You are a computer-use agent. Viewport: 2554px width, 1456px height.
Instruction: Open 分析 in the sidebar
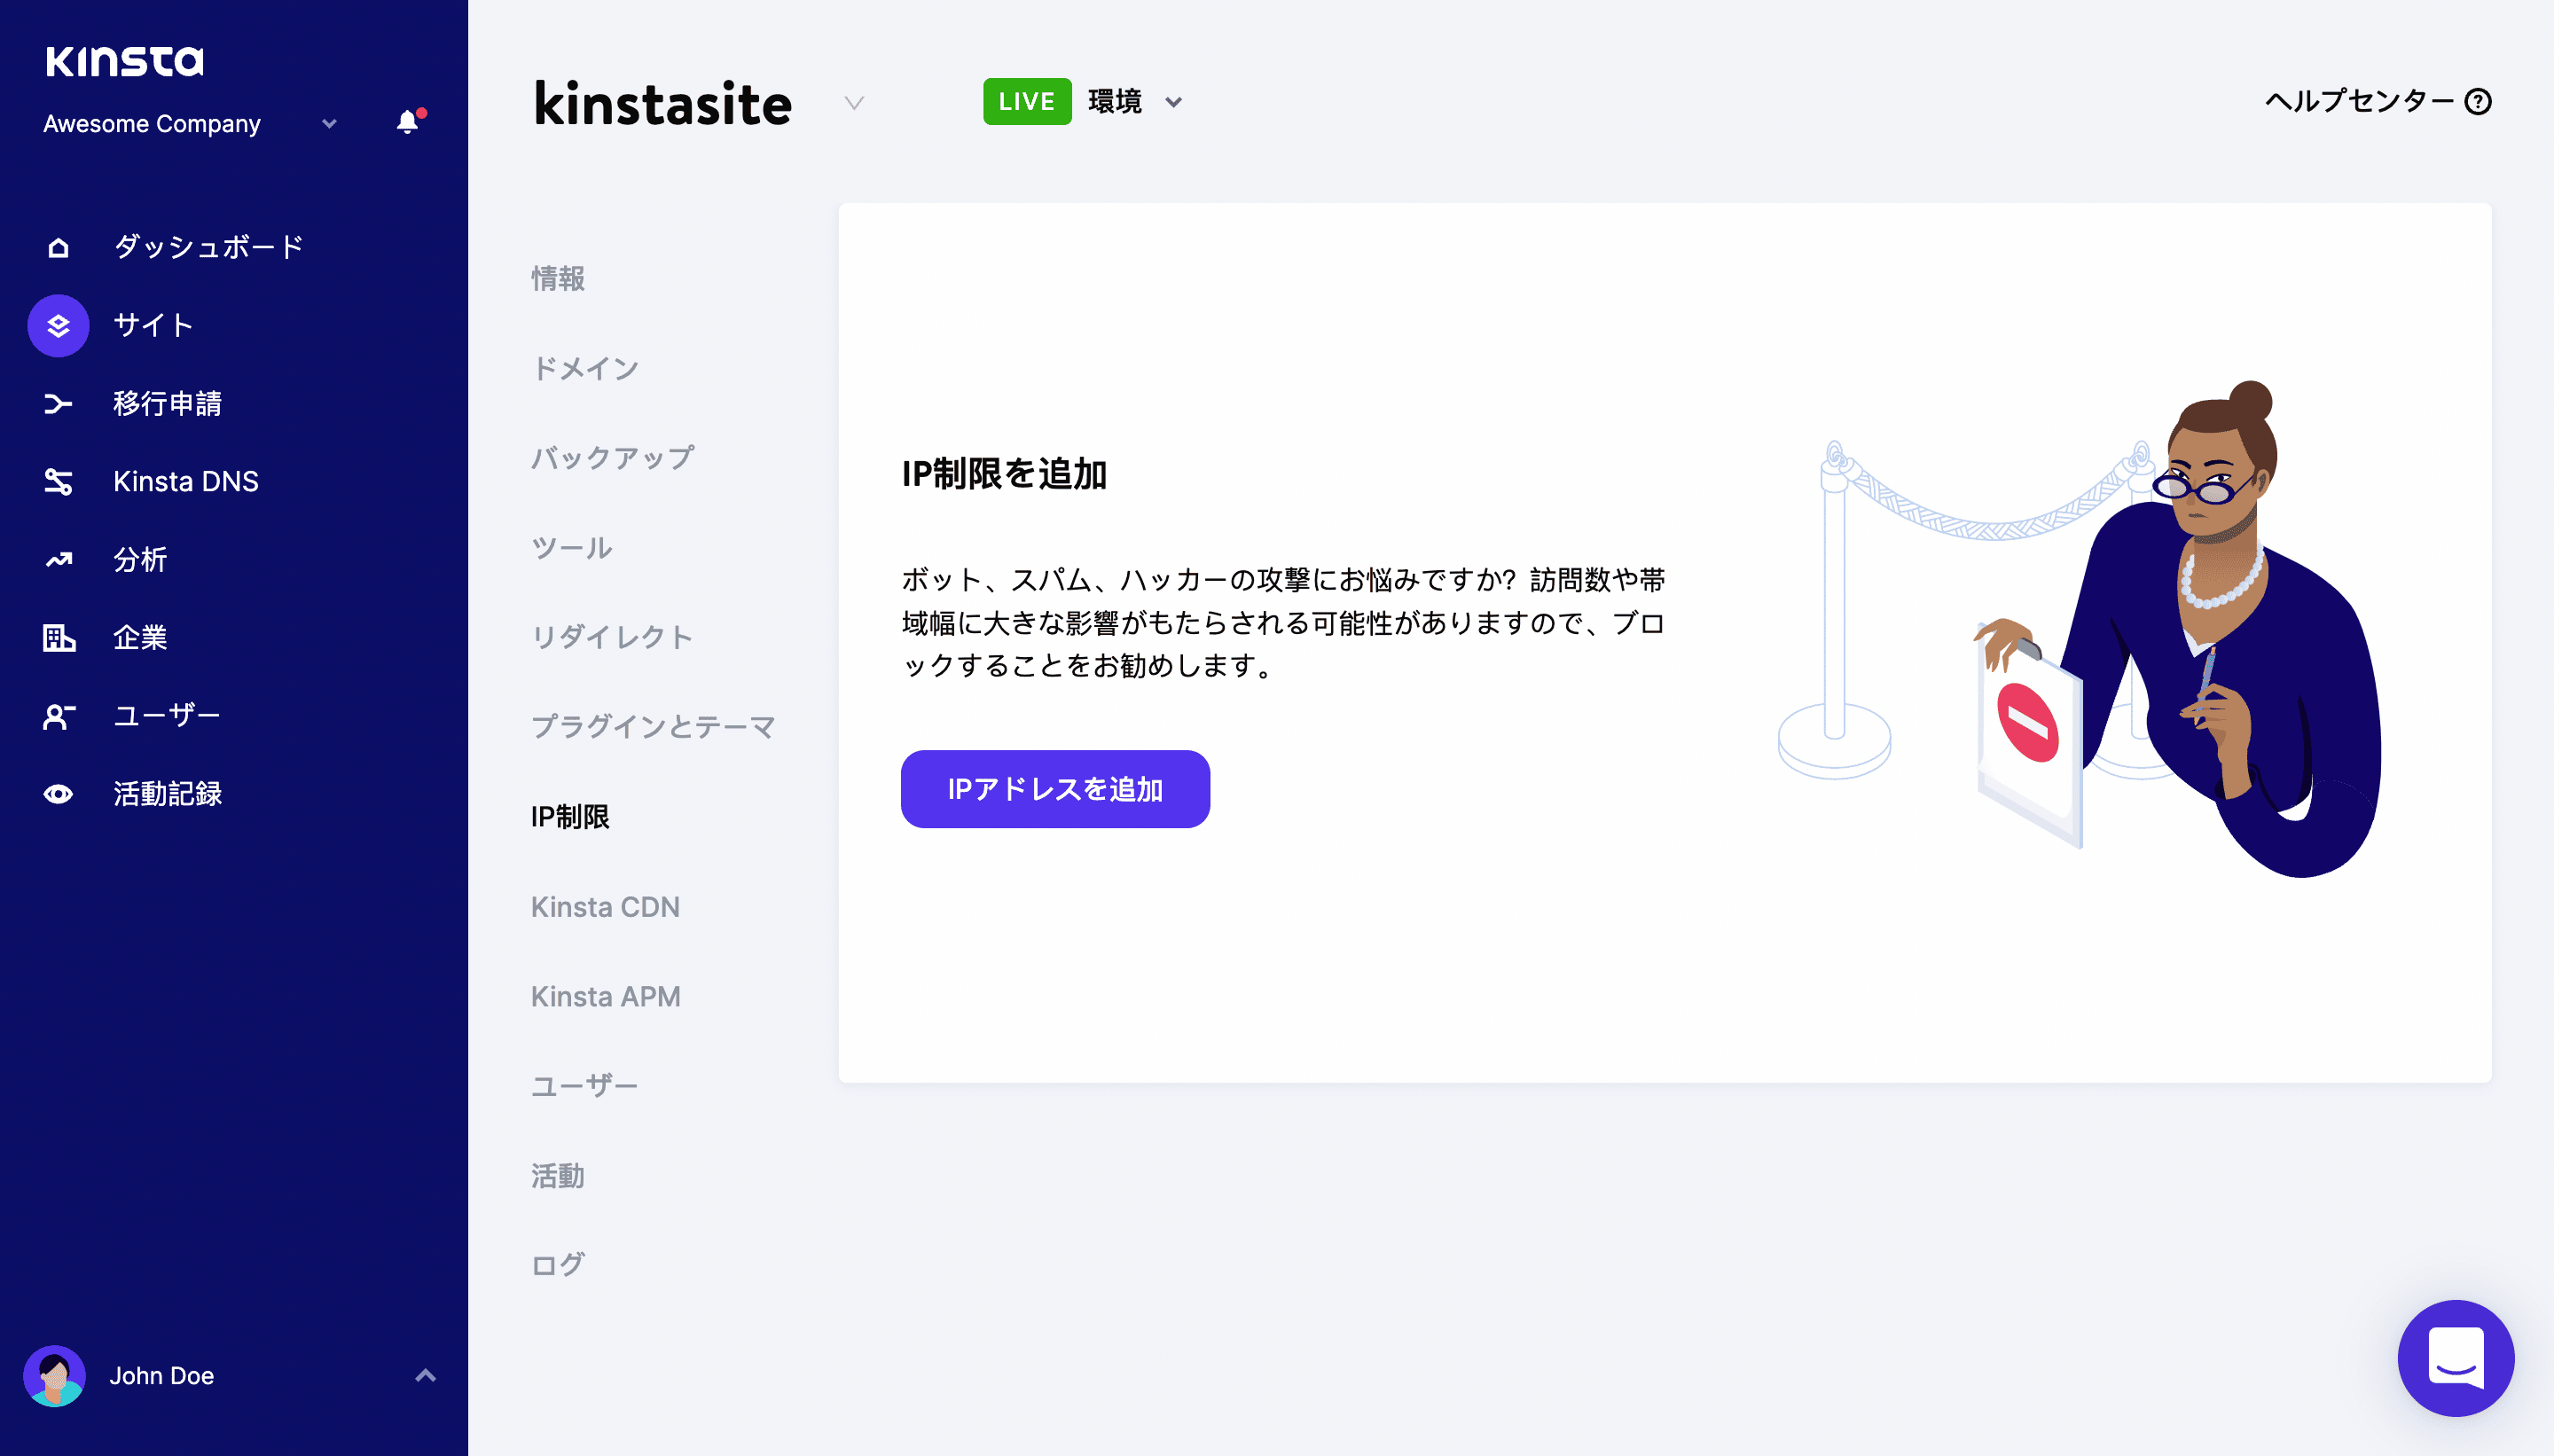pos(140,559)
